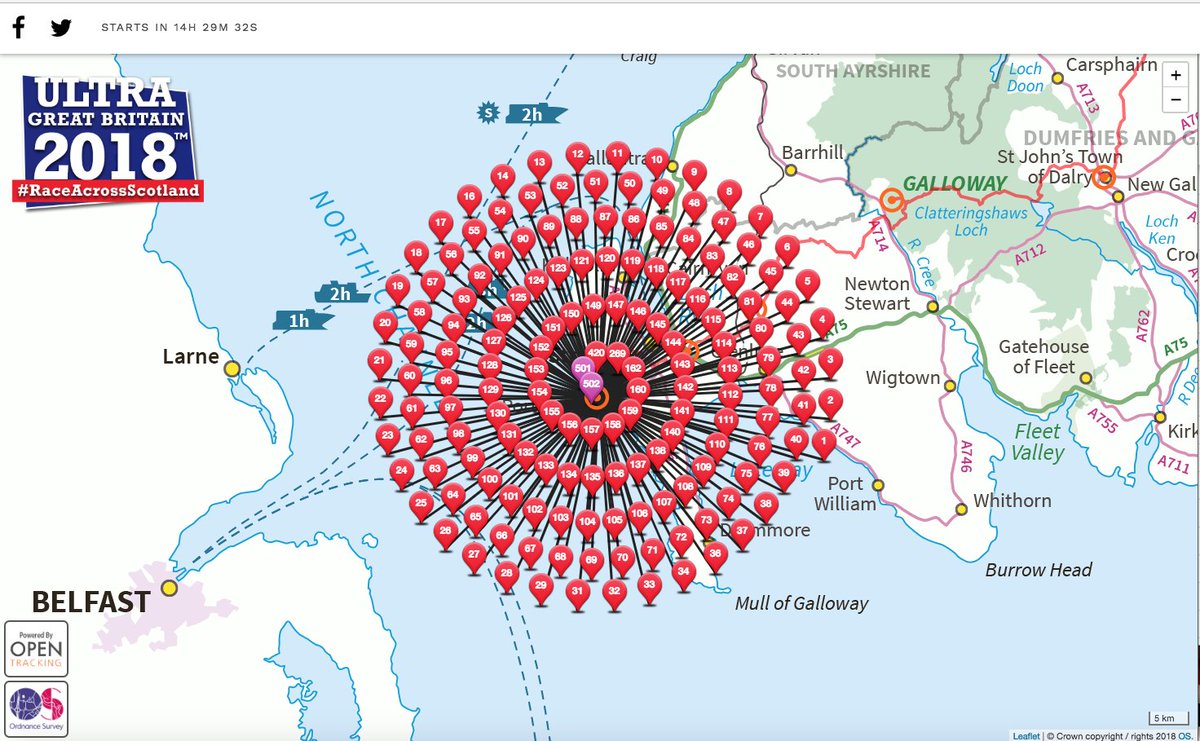Click the Mull of Galloway label
The width and height of the screenshot is (1200, 741).
coord(802,603)
